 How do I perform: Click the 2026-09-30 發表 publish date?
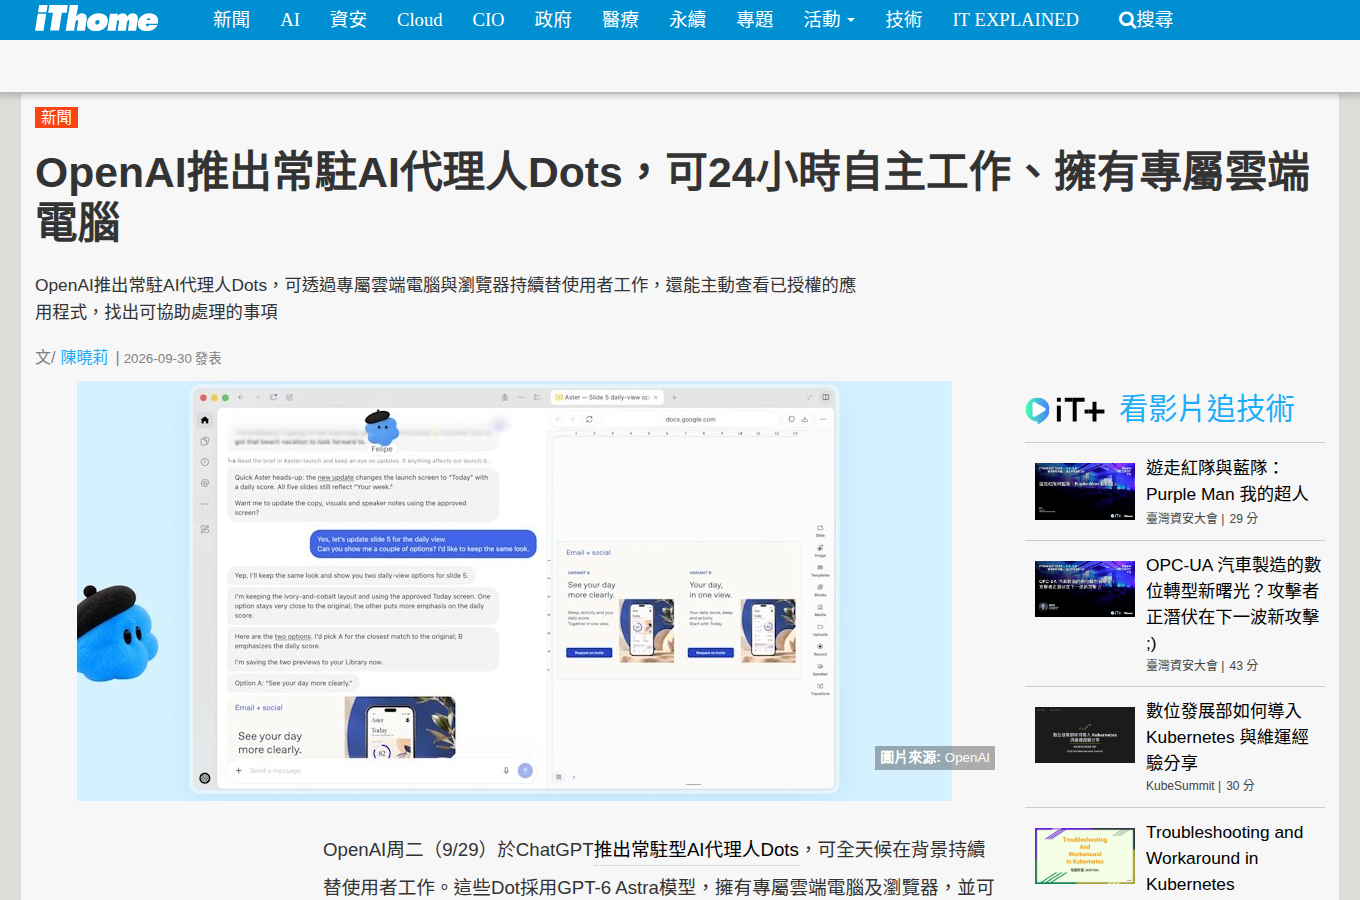pyautogui.click(x=173, y=358)
